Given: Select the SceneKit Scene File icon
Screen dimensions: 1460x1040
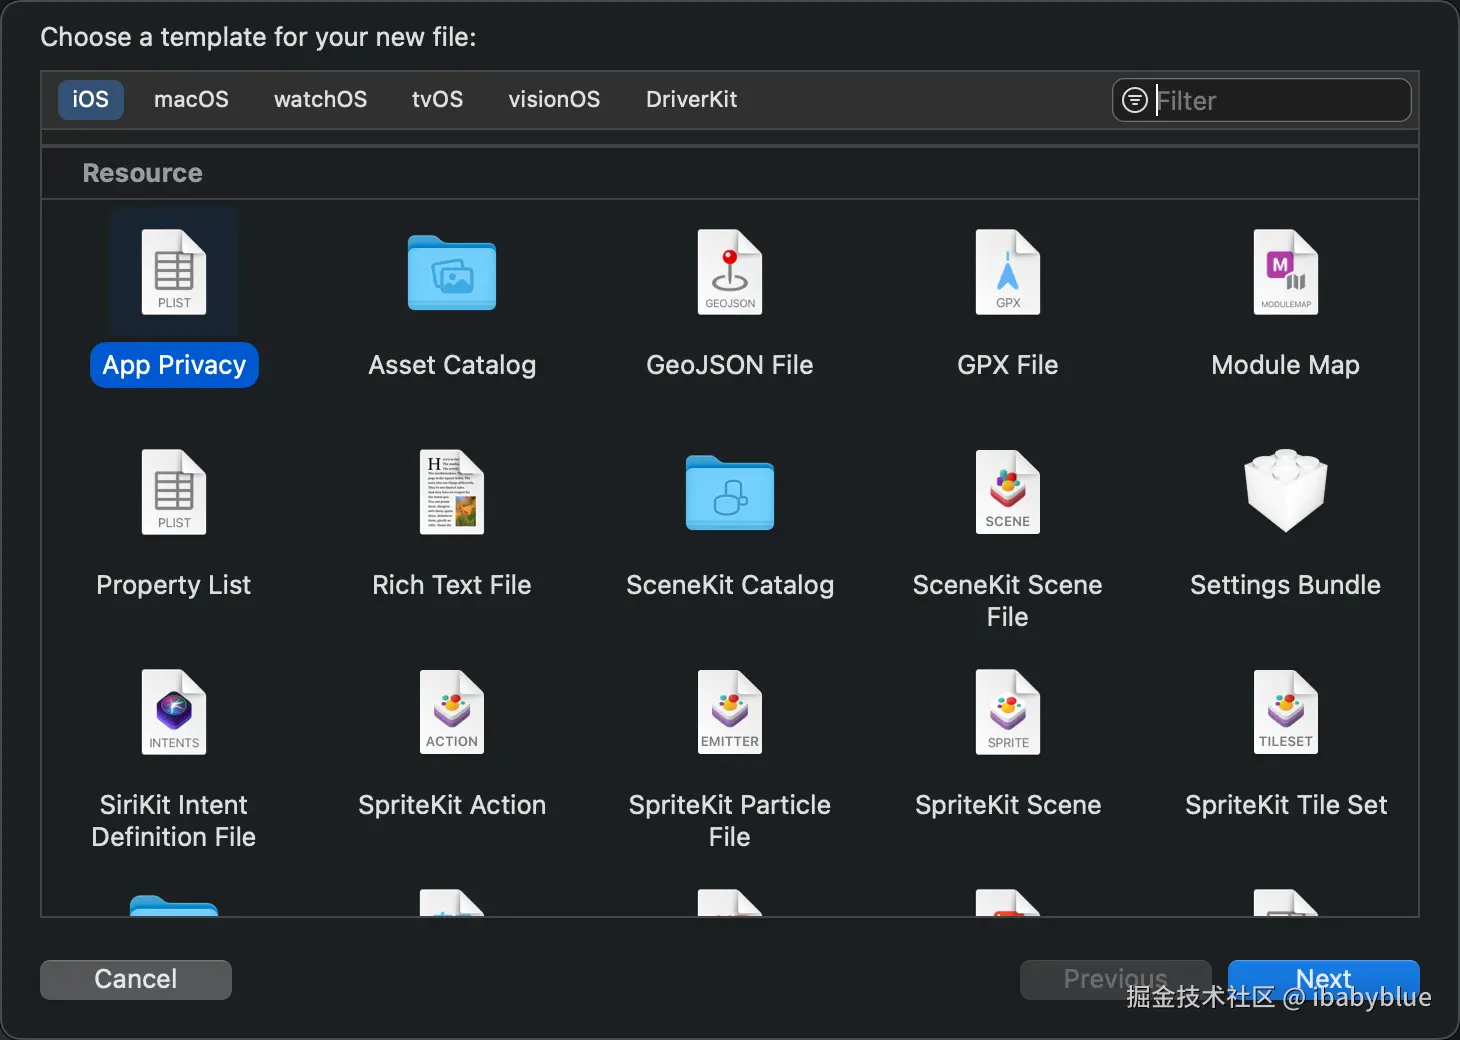Looking at the screenshot, I should (1008, 492).
